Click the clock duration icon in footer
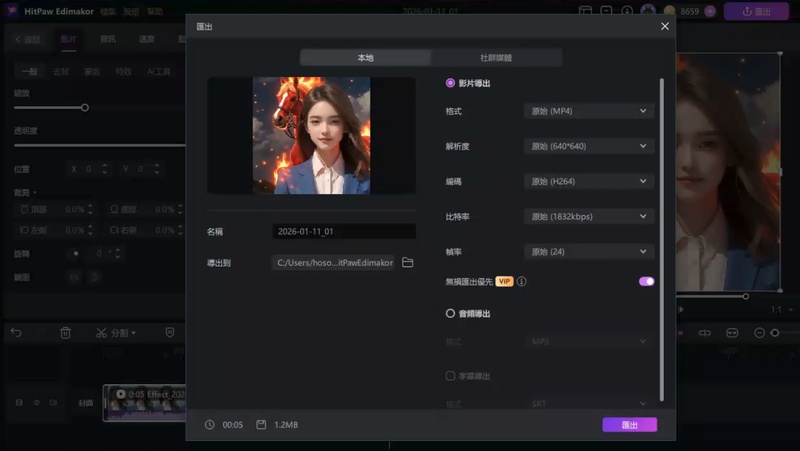 (x=210, y=424)
